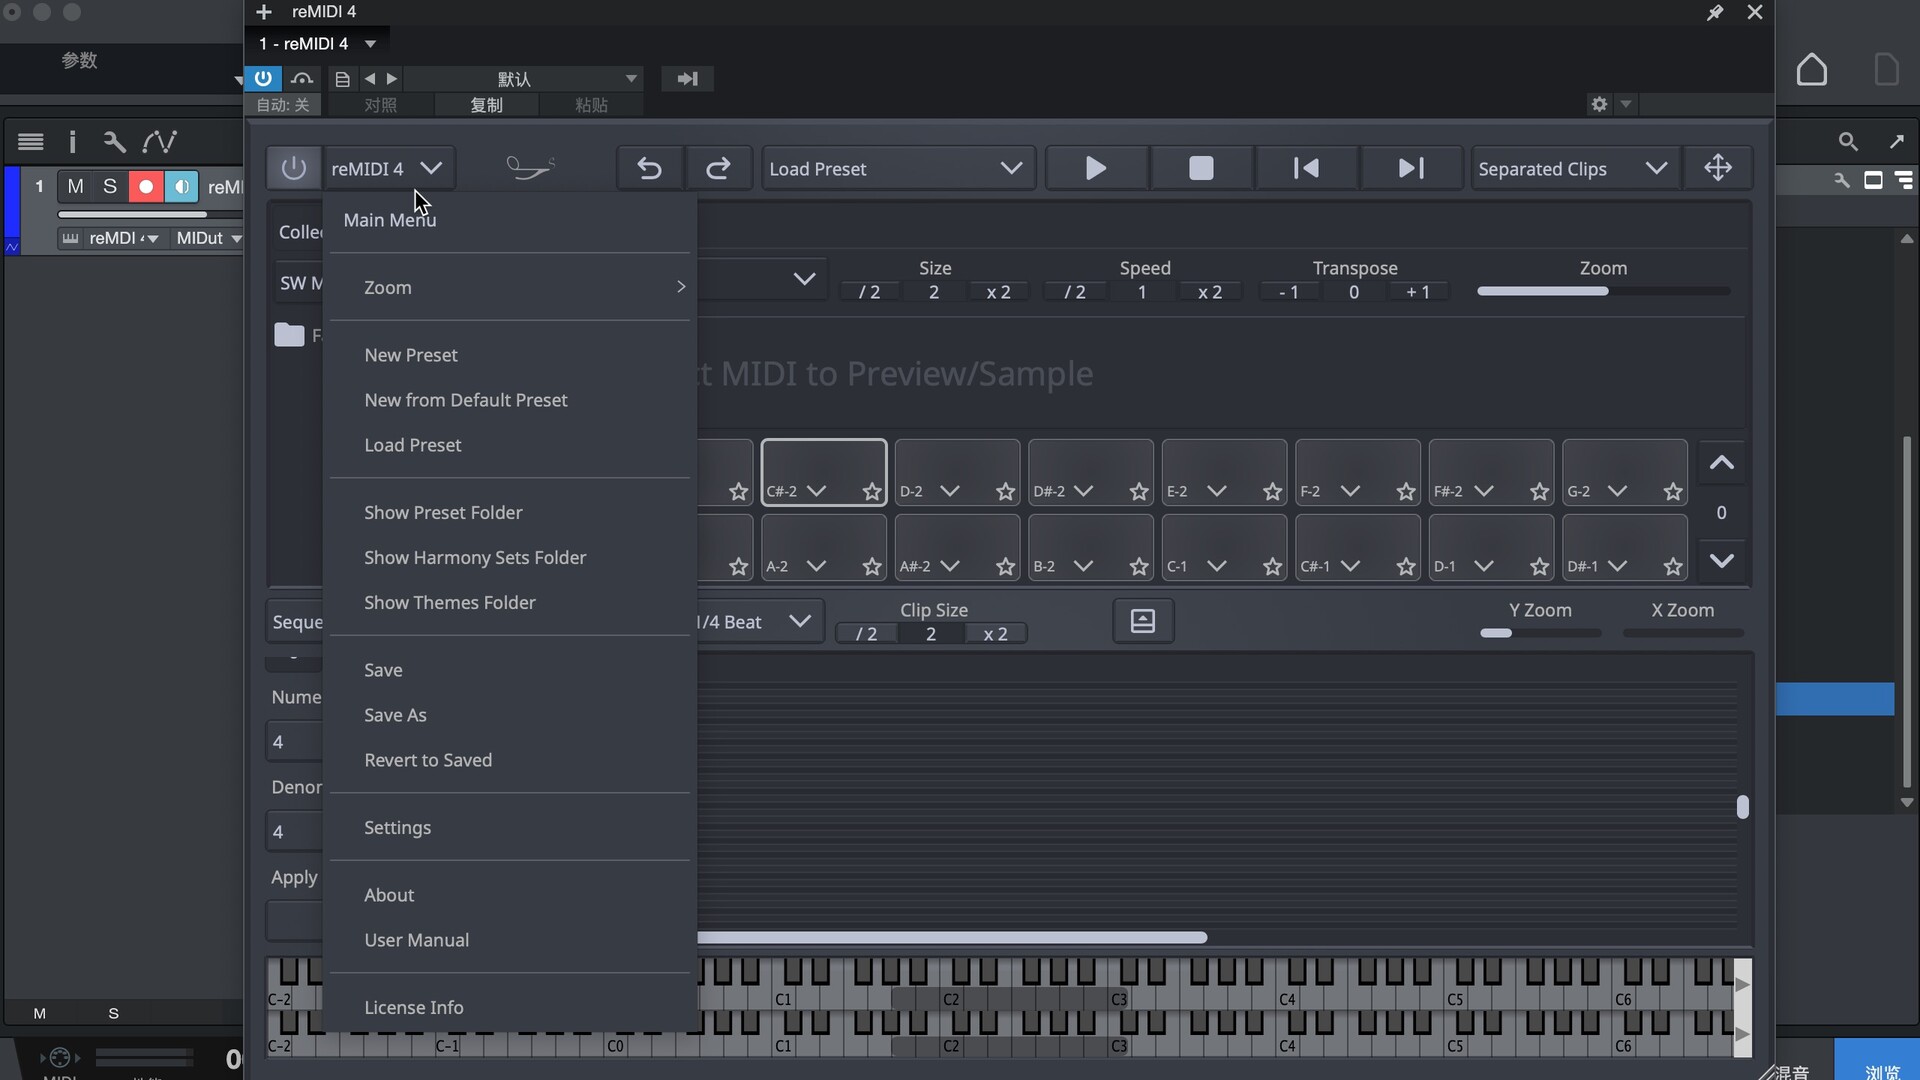The height and width of the screenshot is (1080, 1920).
Task: Open the home icon at top right
Action: click(1812, 70)
